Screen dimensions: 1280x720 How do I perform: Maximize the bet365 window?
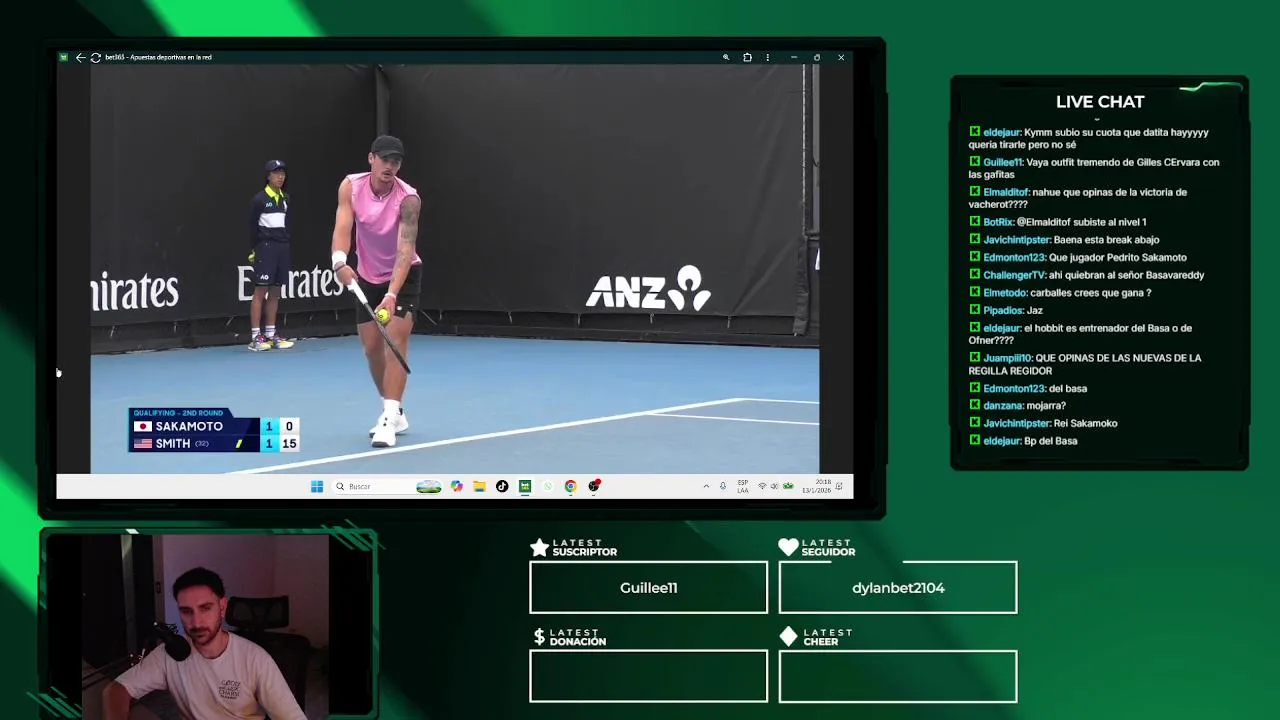click(817, 57)
